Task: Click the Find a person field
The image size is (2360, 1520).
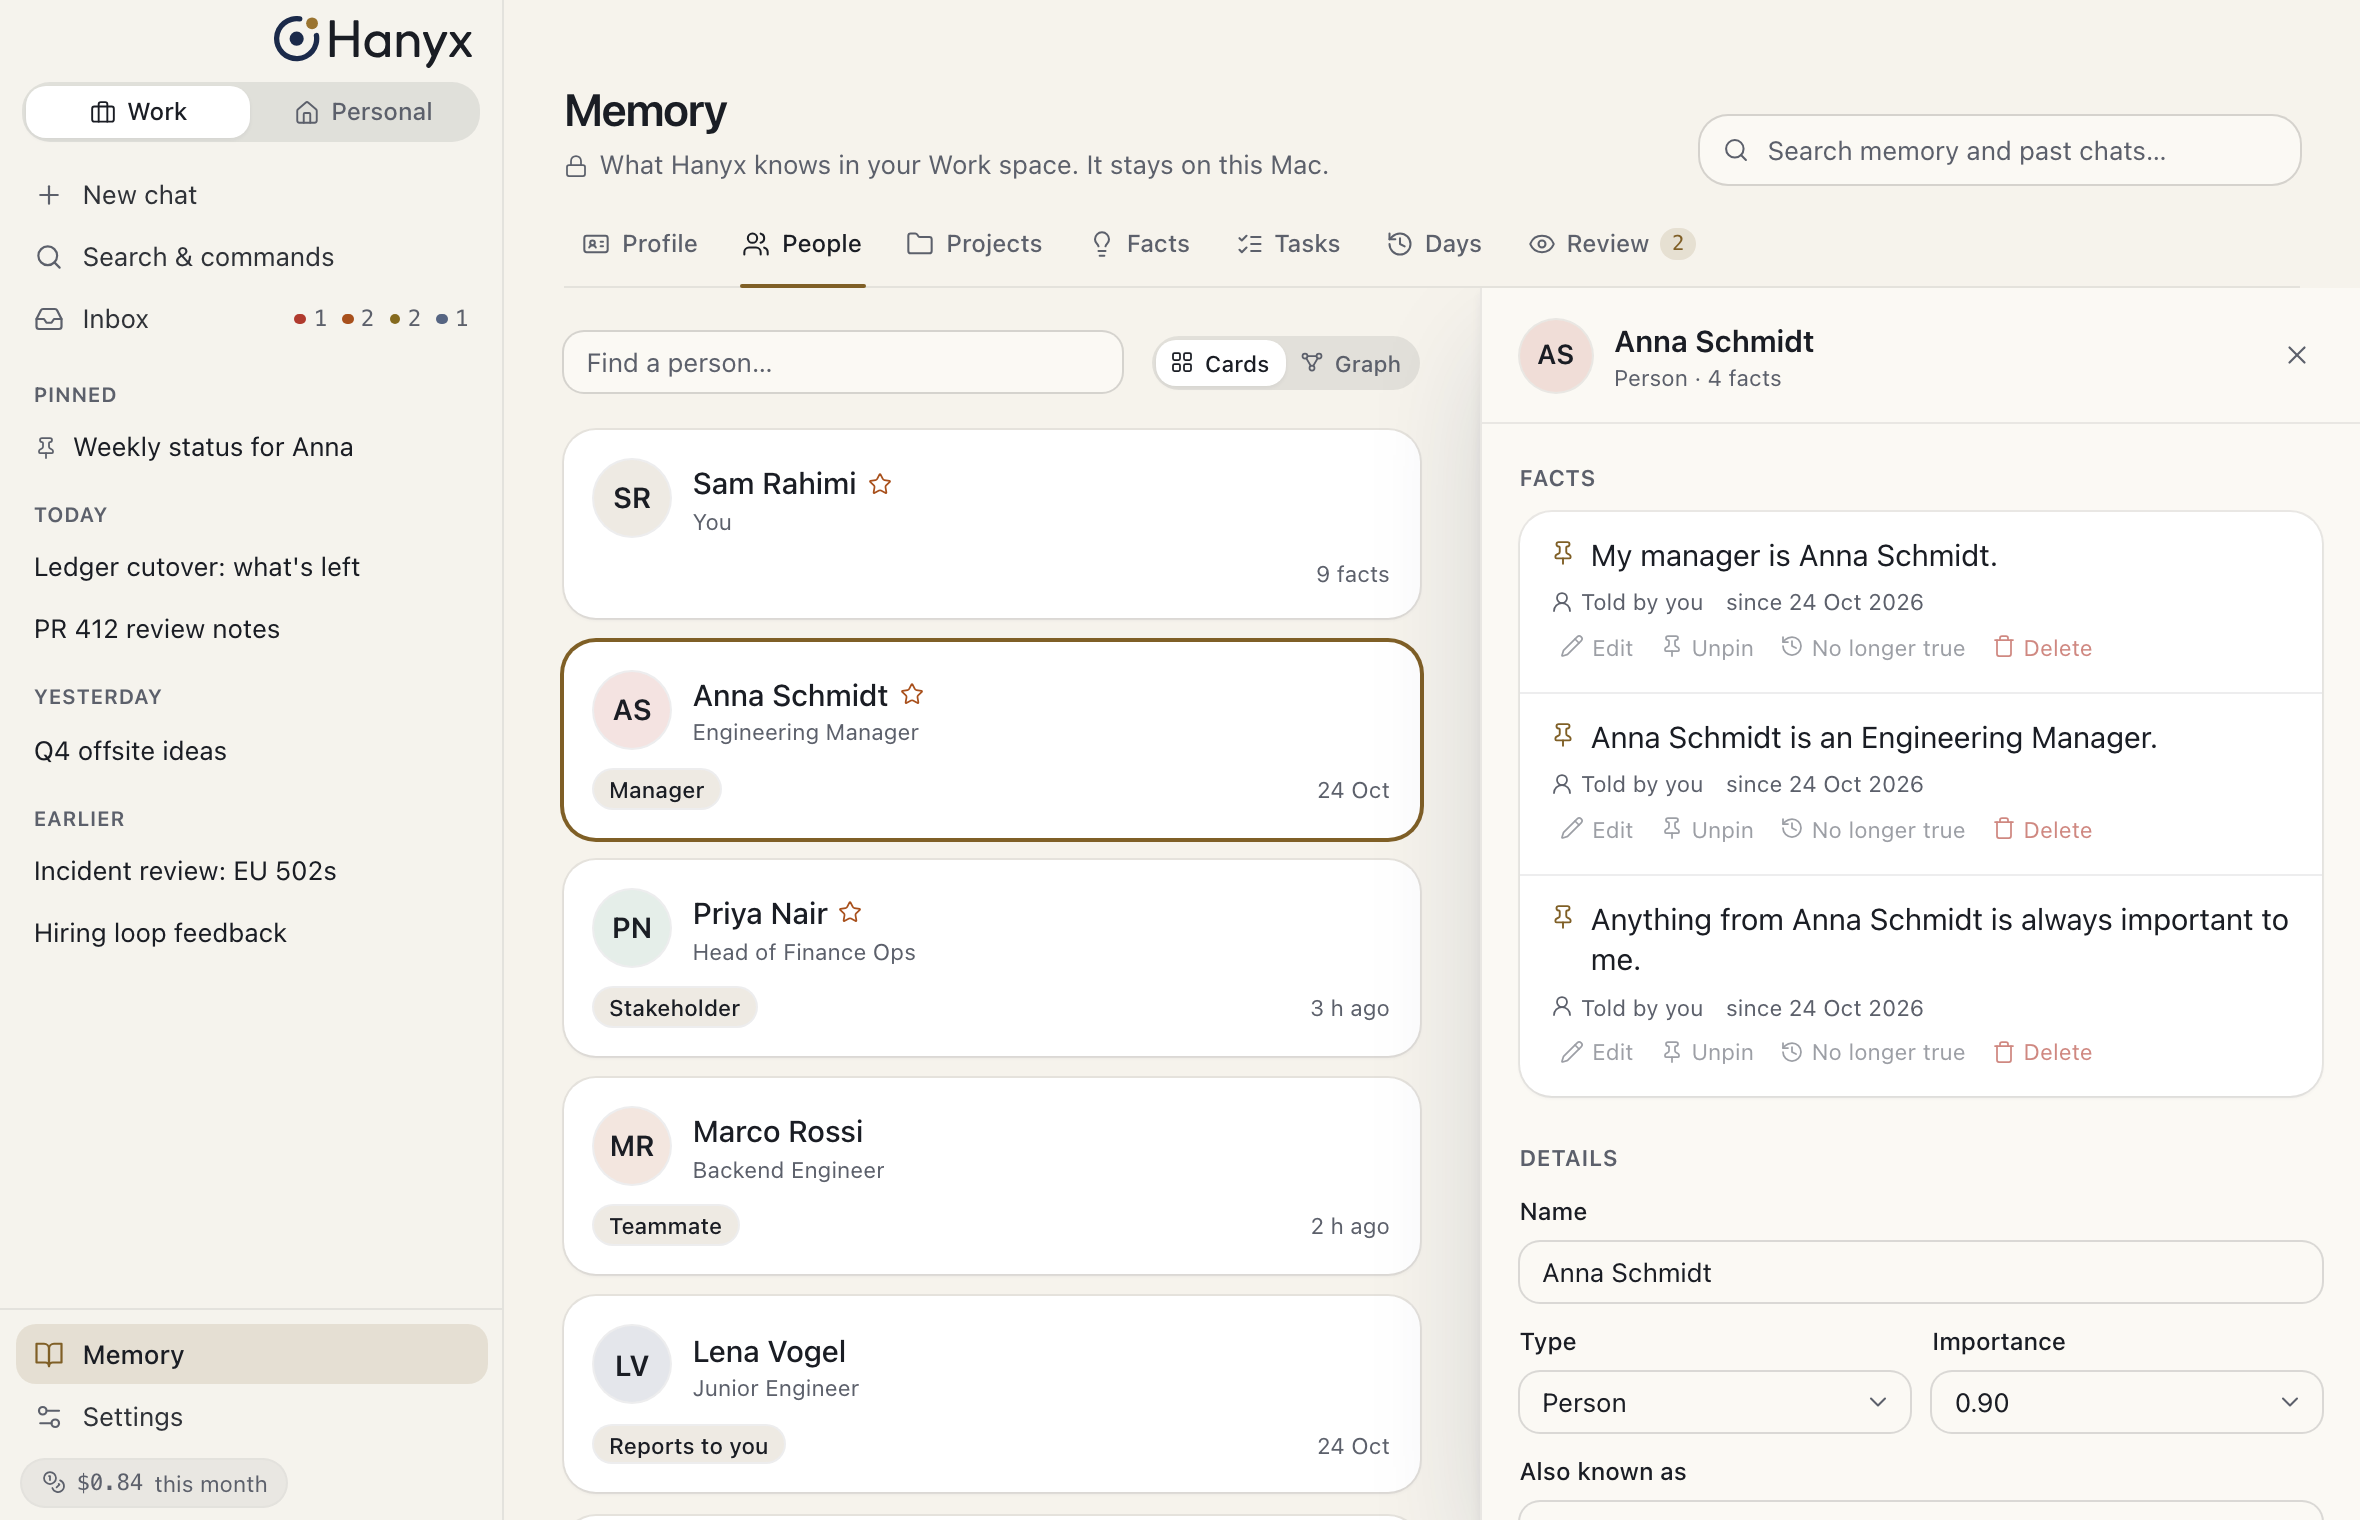Action: pos(843,362)
